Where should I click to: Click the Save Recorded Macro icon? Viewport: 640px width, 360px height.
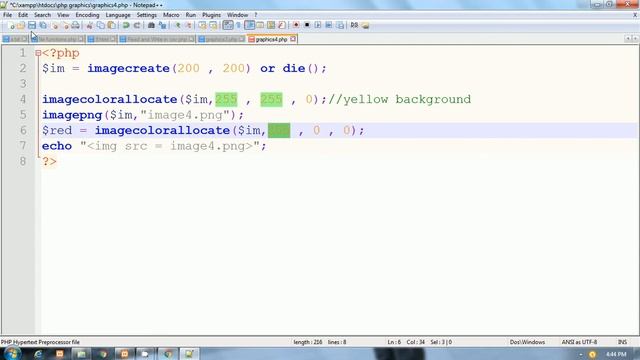pyautogui.click(x=340, y=25)
